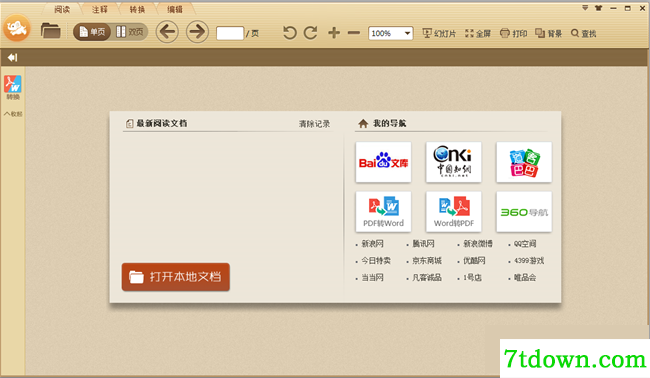Image resolution: width=650 pixels, height=378 pixels.
Task: Rotate page counterclockwise
Action: 289,33
